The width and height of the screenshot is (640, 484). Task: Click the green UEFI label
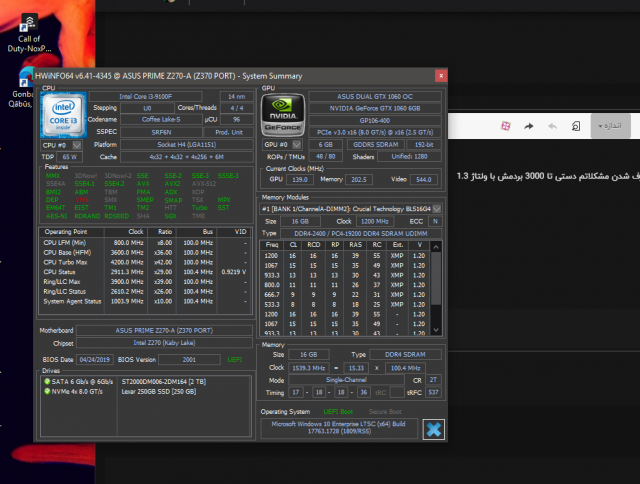click(235, 360)
